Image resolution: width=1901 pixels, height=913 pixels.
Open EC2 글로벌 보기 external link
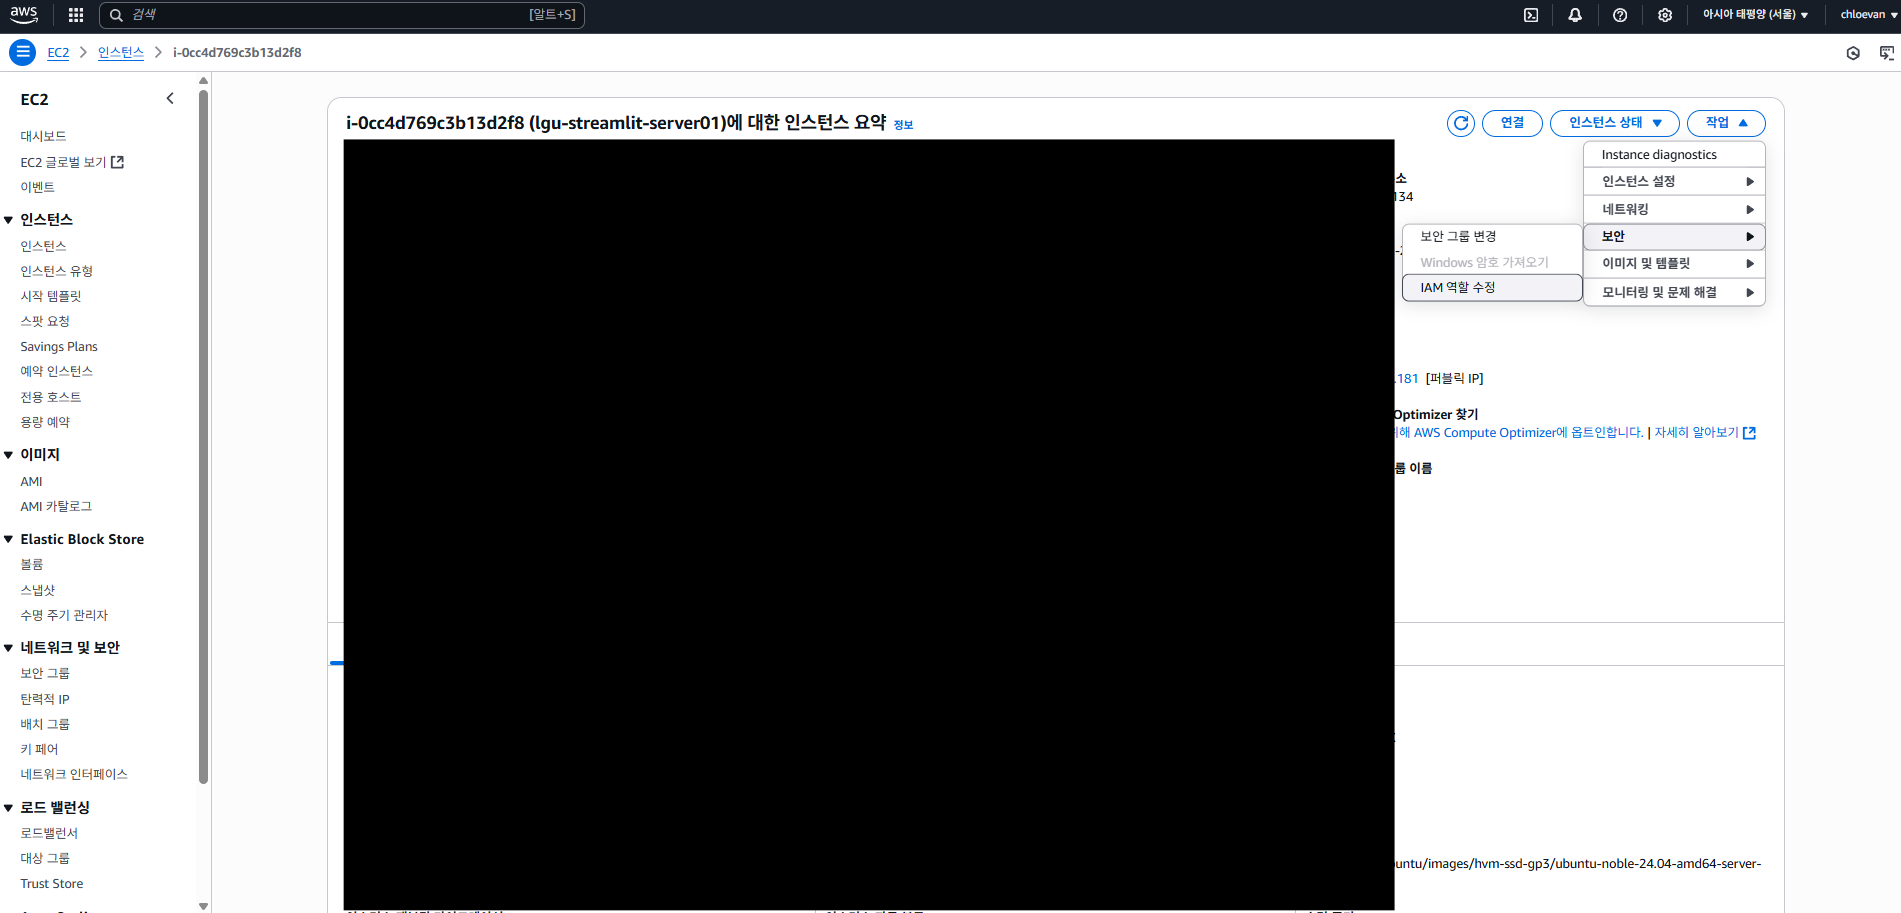[x=72, y=162]
